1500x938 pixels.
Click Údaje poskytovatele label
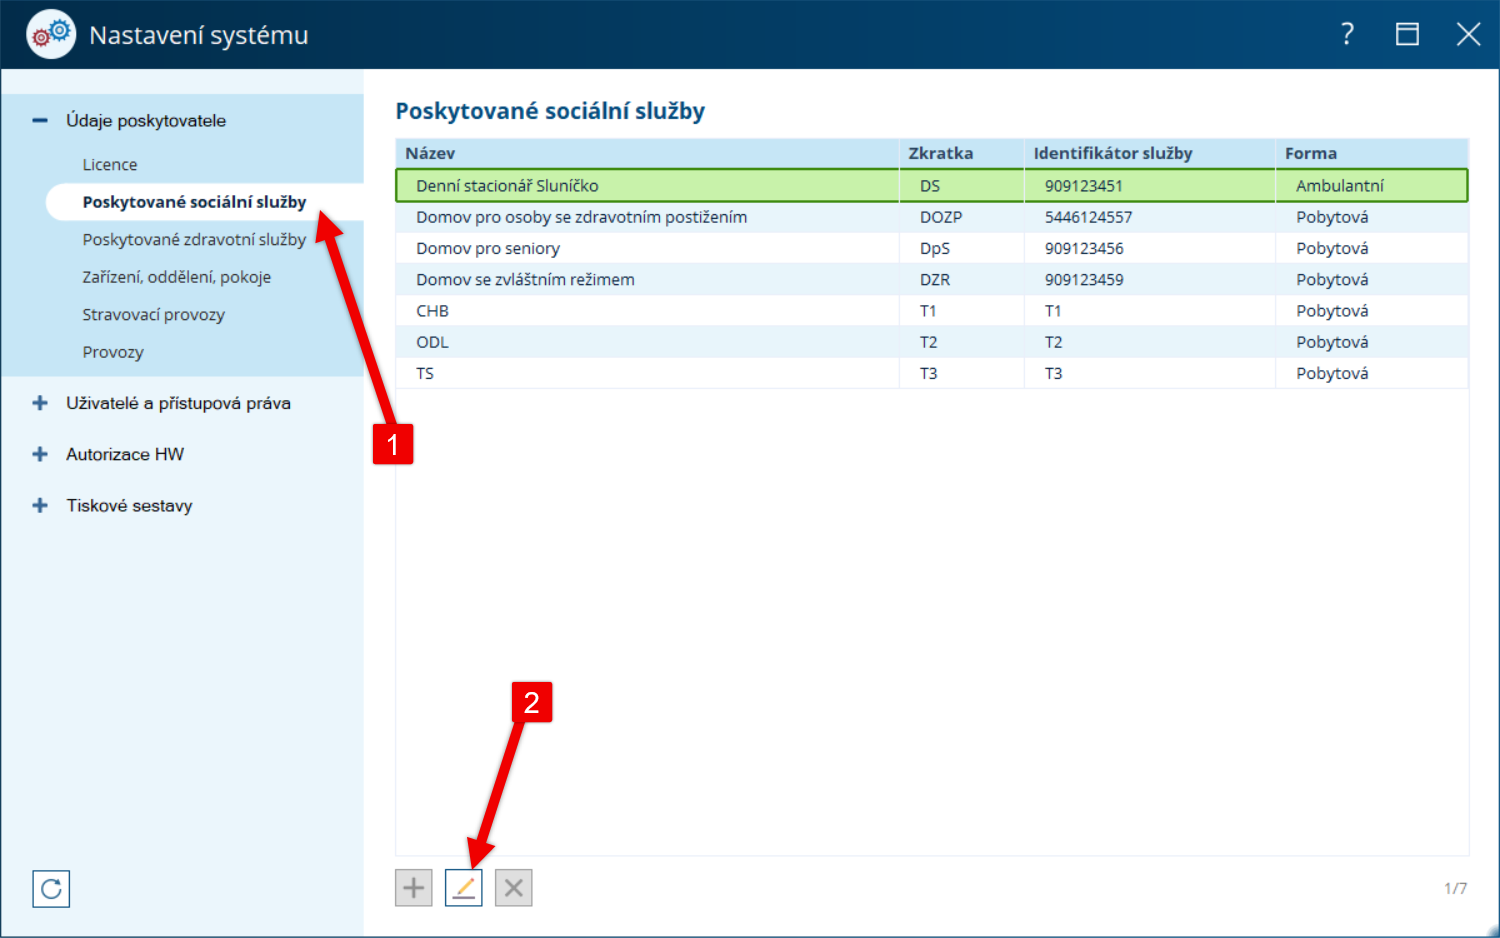pos(146,121)
